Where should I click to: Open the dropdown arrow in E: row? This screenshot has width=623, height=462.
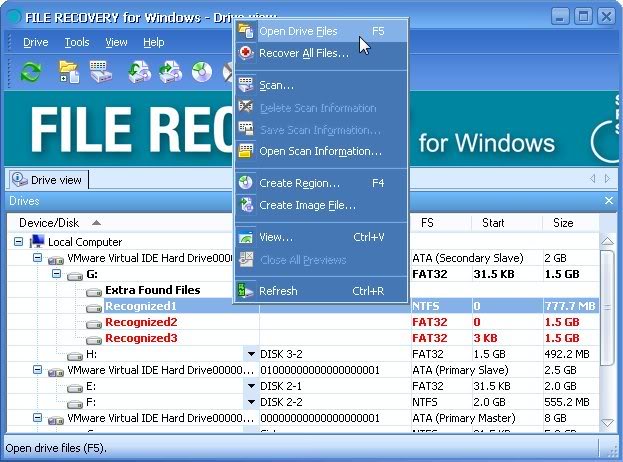tap(251, 386)
